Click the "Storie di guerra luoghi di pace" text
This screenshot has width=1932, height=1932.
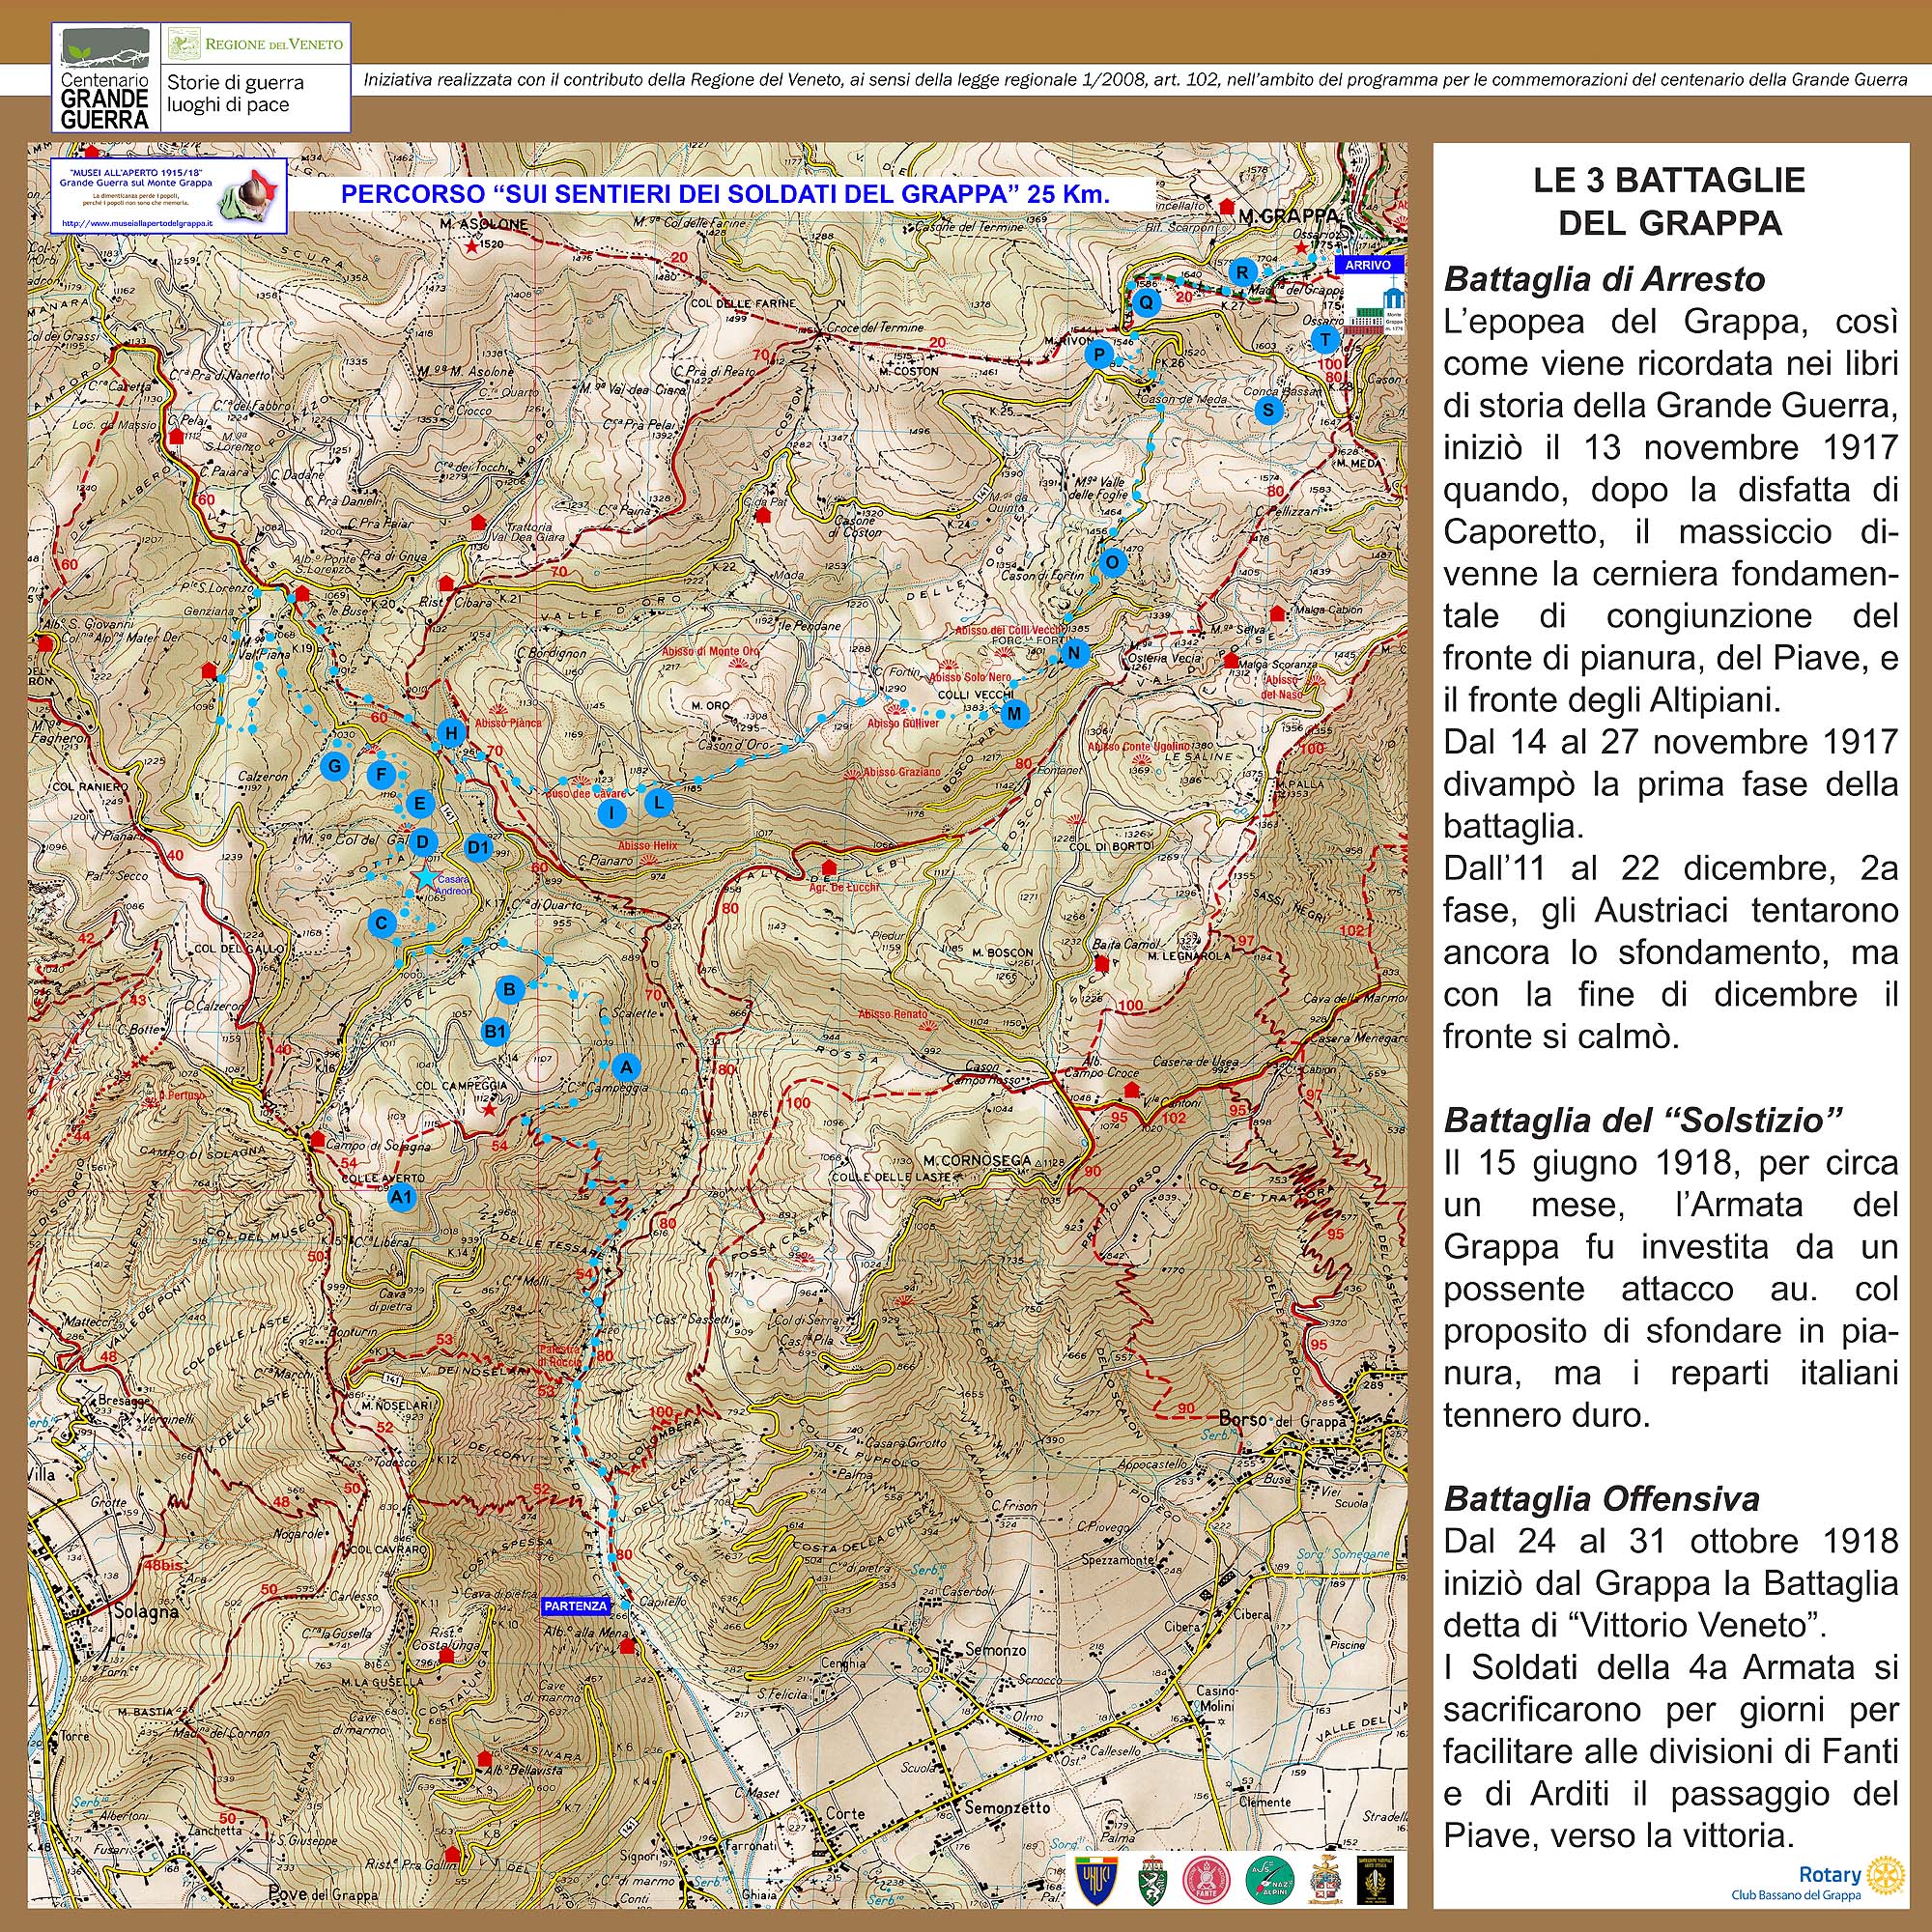pyautogui.click(x=235, y=94)
